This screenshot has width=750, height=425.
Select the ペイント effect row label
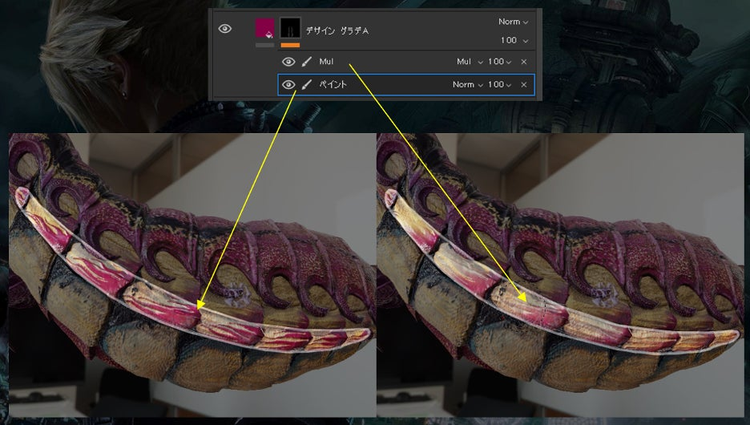click(x=332, y=85)
